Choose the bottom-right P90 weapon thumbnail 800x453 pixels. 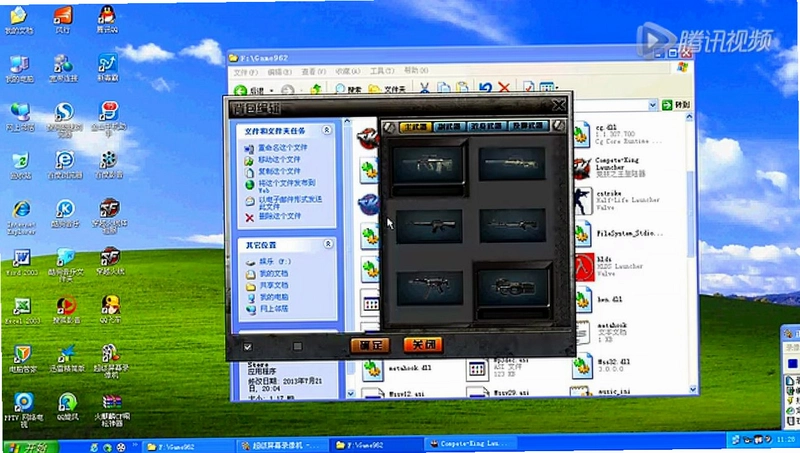click(x=512, y=289)
